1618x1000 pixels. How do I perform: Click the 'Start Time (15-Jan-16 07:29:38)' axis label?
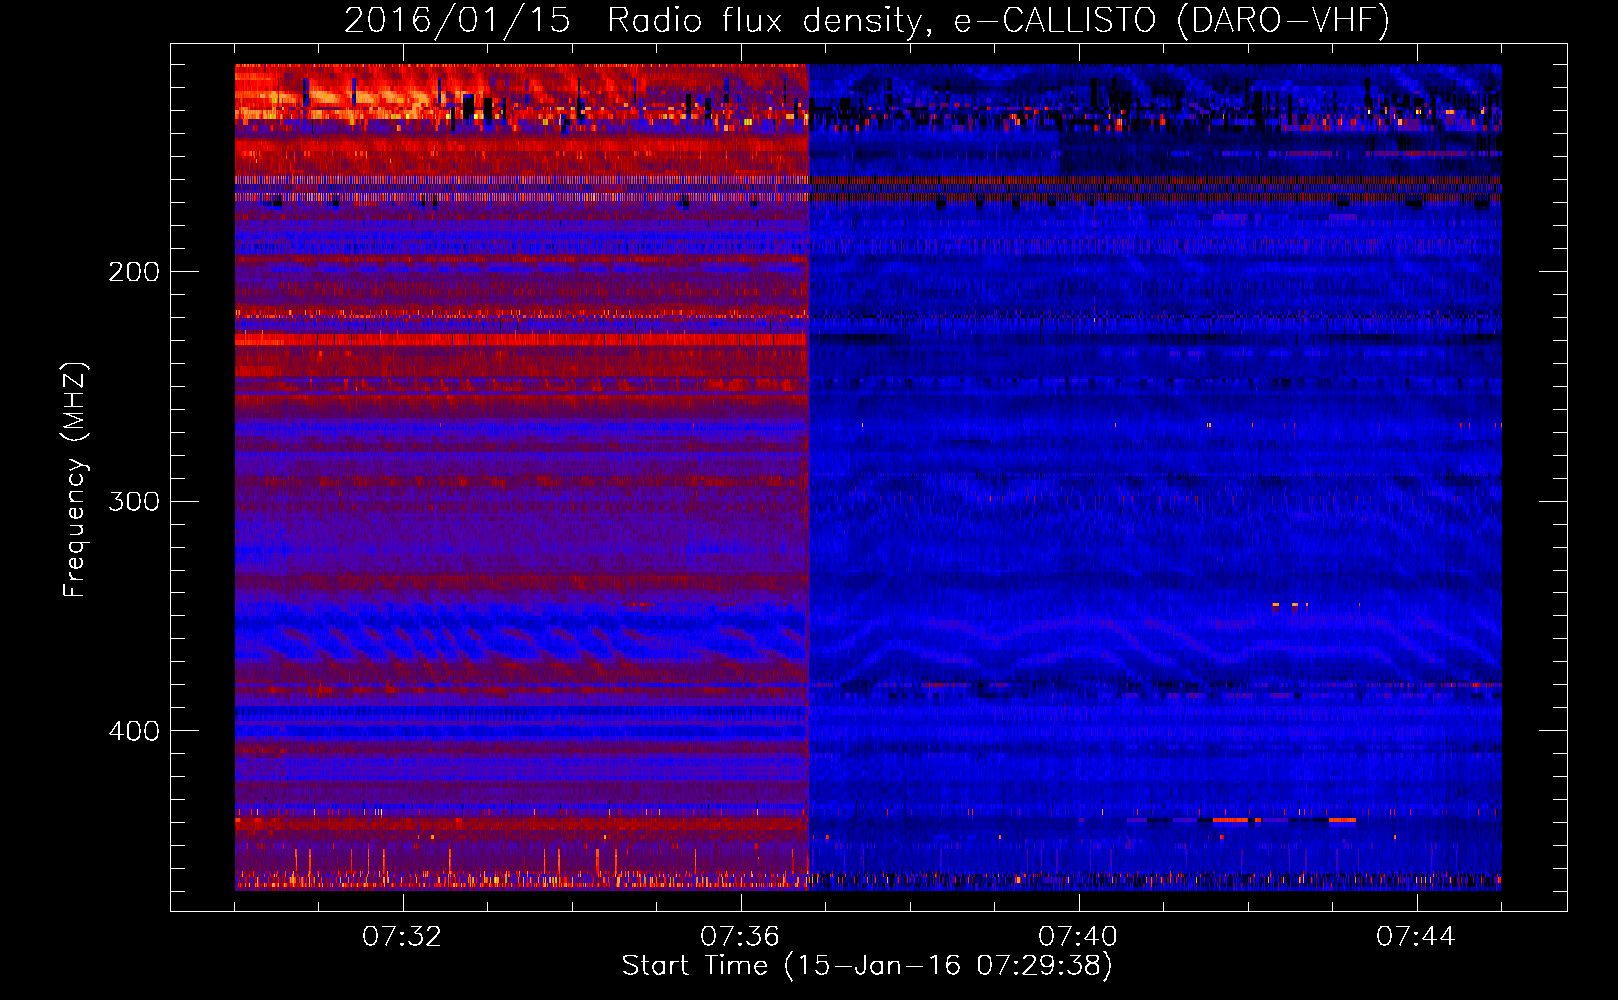point(867,966)
